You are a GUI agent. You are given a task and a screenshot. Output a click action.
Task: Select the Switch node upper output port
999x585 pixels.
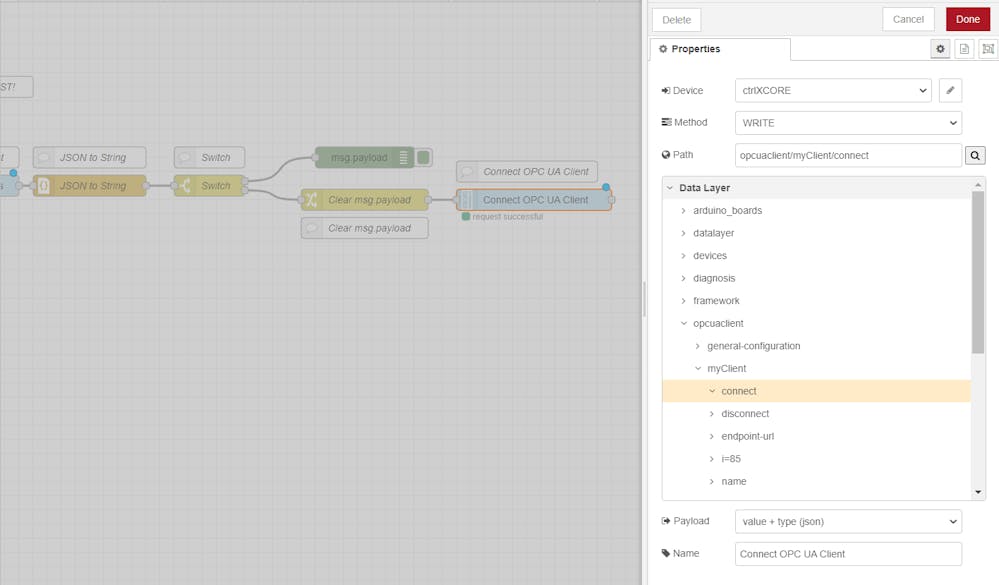(245, 181)
